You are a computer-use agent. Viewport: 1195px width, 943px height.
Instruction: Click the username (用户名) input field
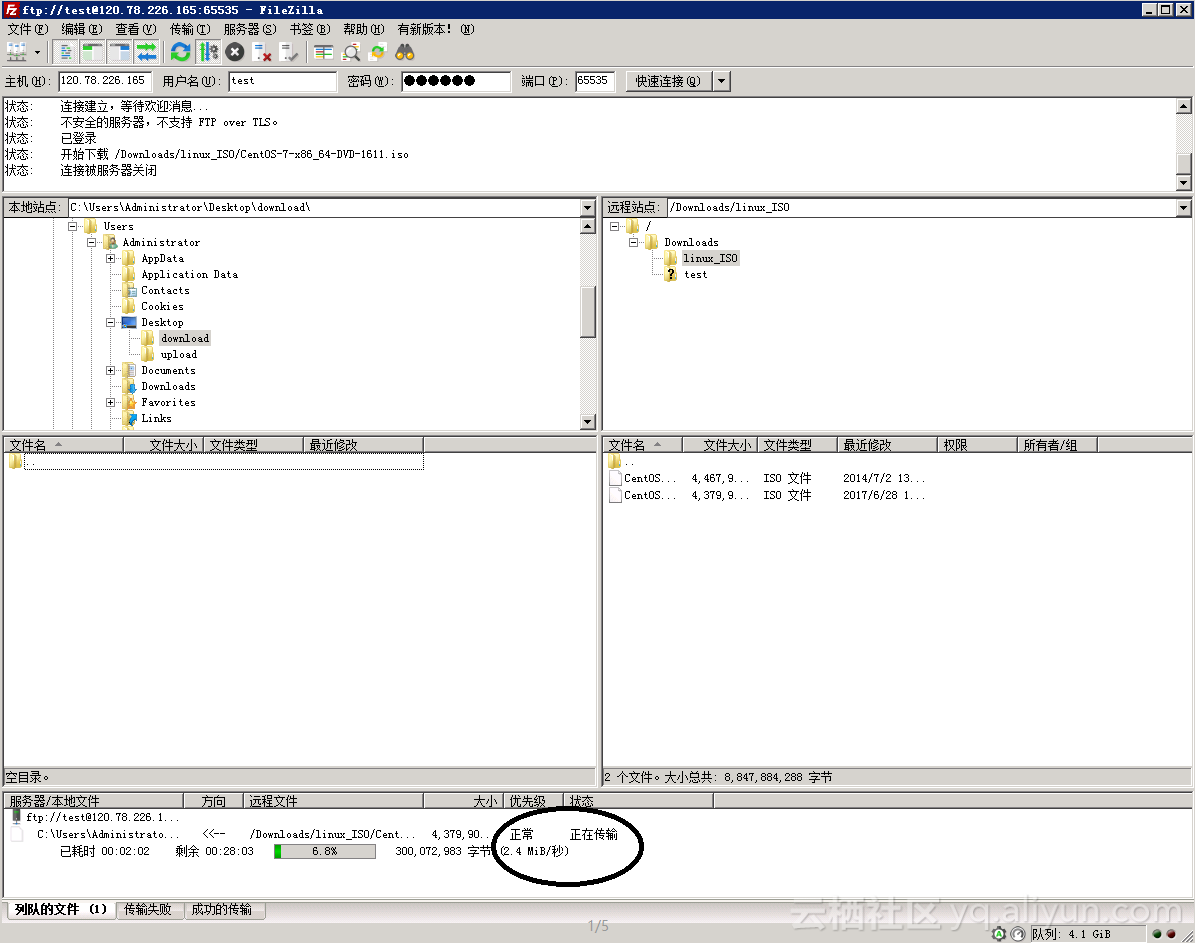[x=283, y=81]
